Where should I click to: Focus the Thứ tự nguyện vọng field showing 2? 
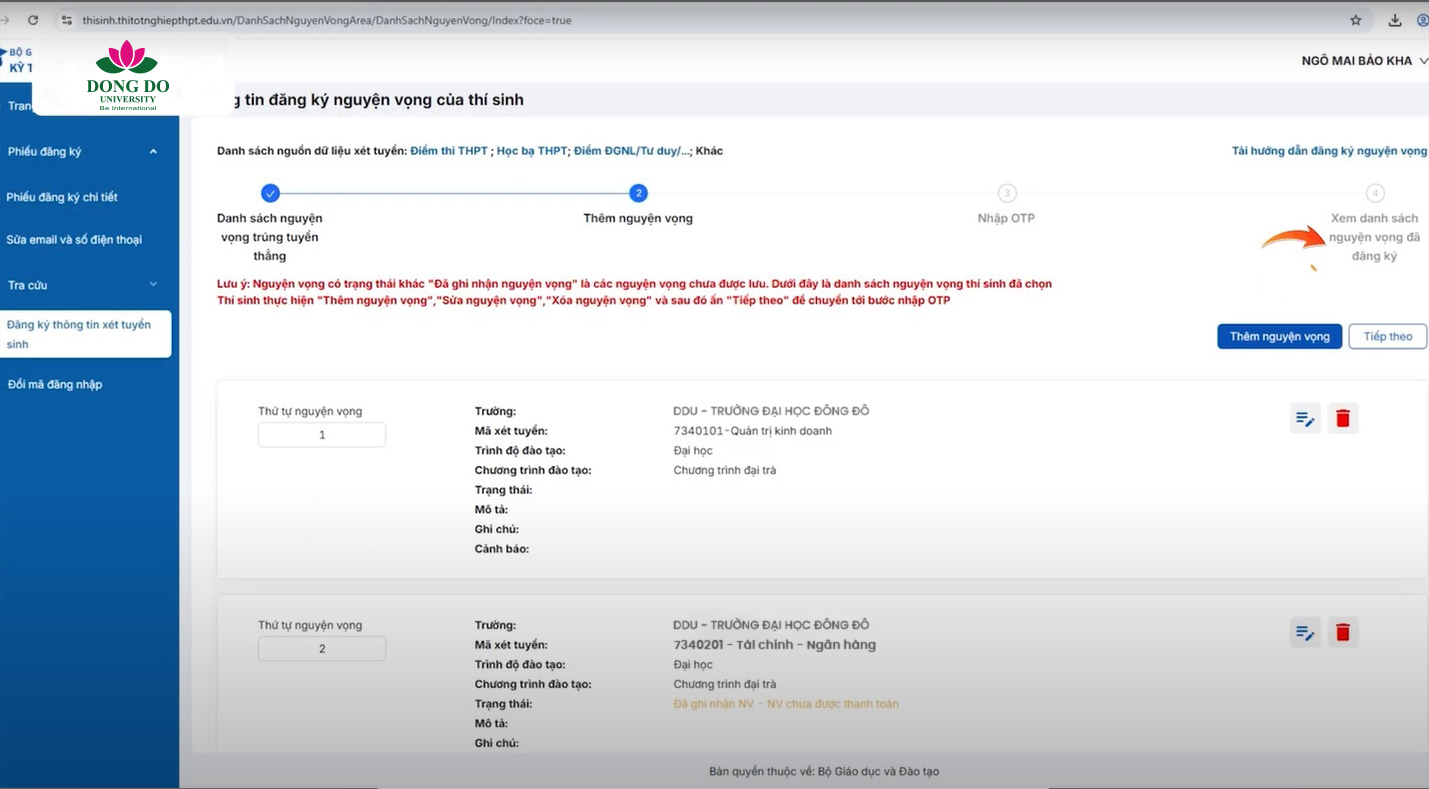322,649
